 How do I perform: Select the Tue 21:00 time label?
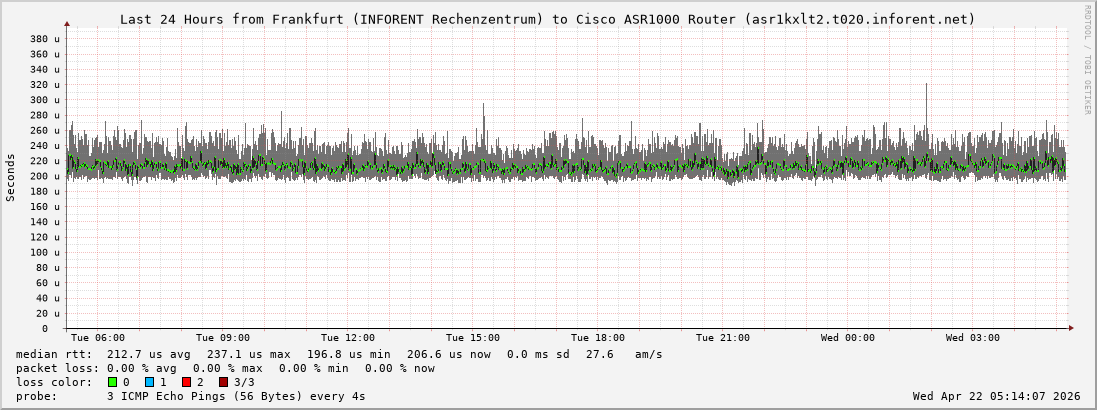[723, 338]
